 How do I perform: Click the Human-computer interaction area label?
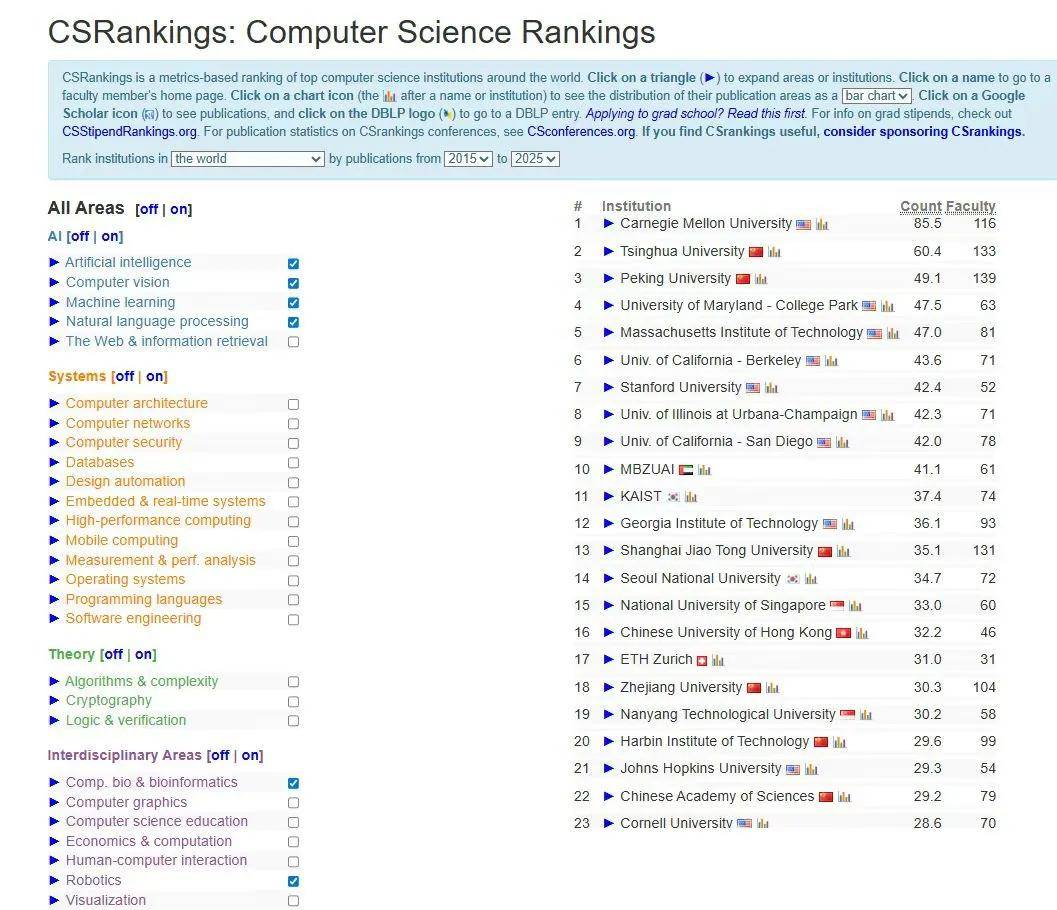pos(156,861)
